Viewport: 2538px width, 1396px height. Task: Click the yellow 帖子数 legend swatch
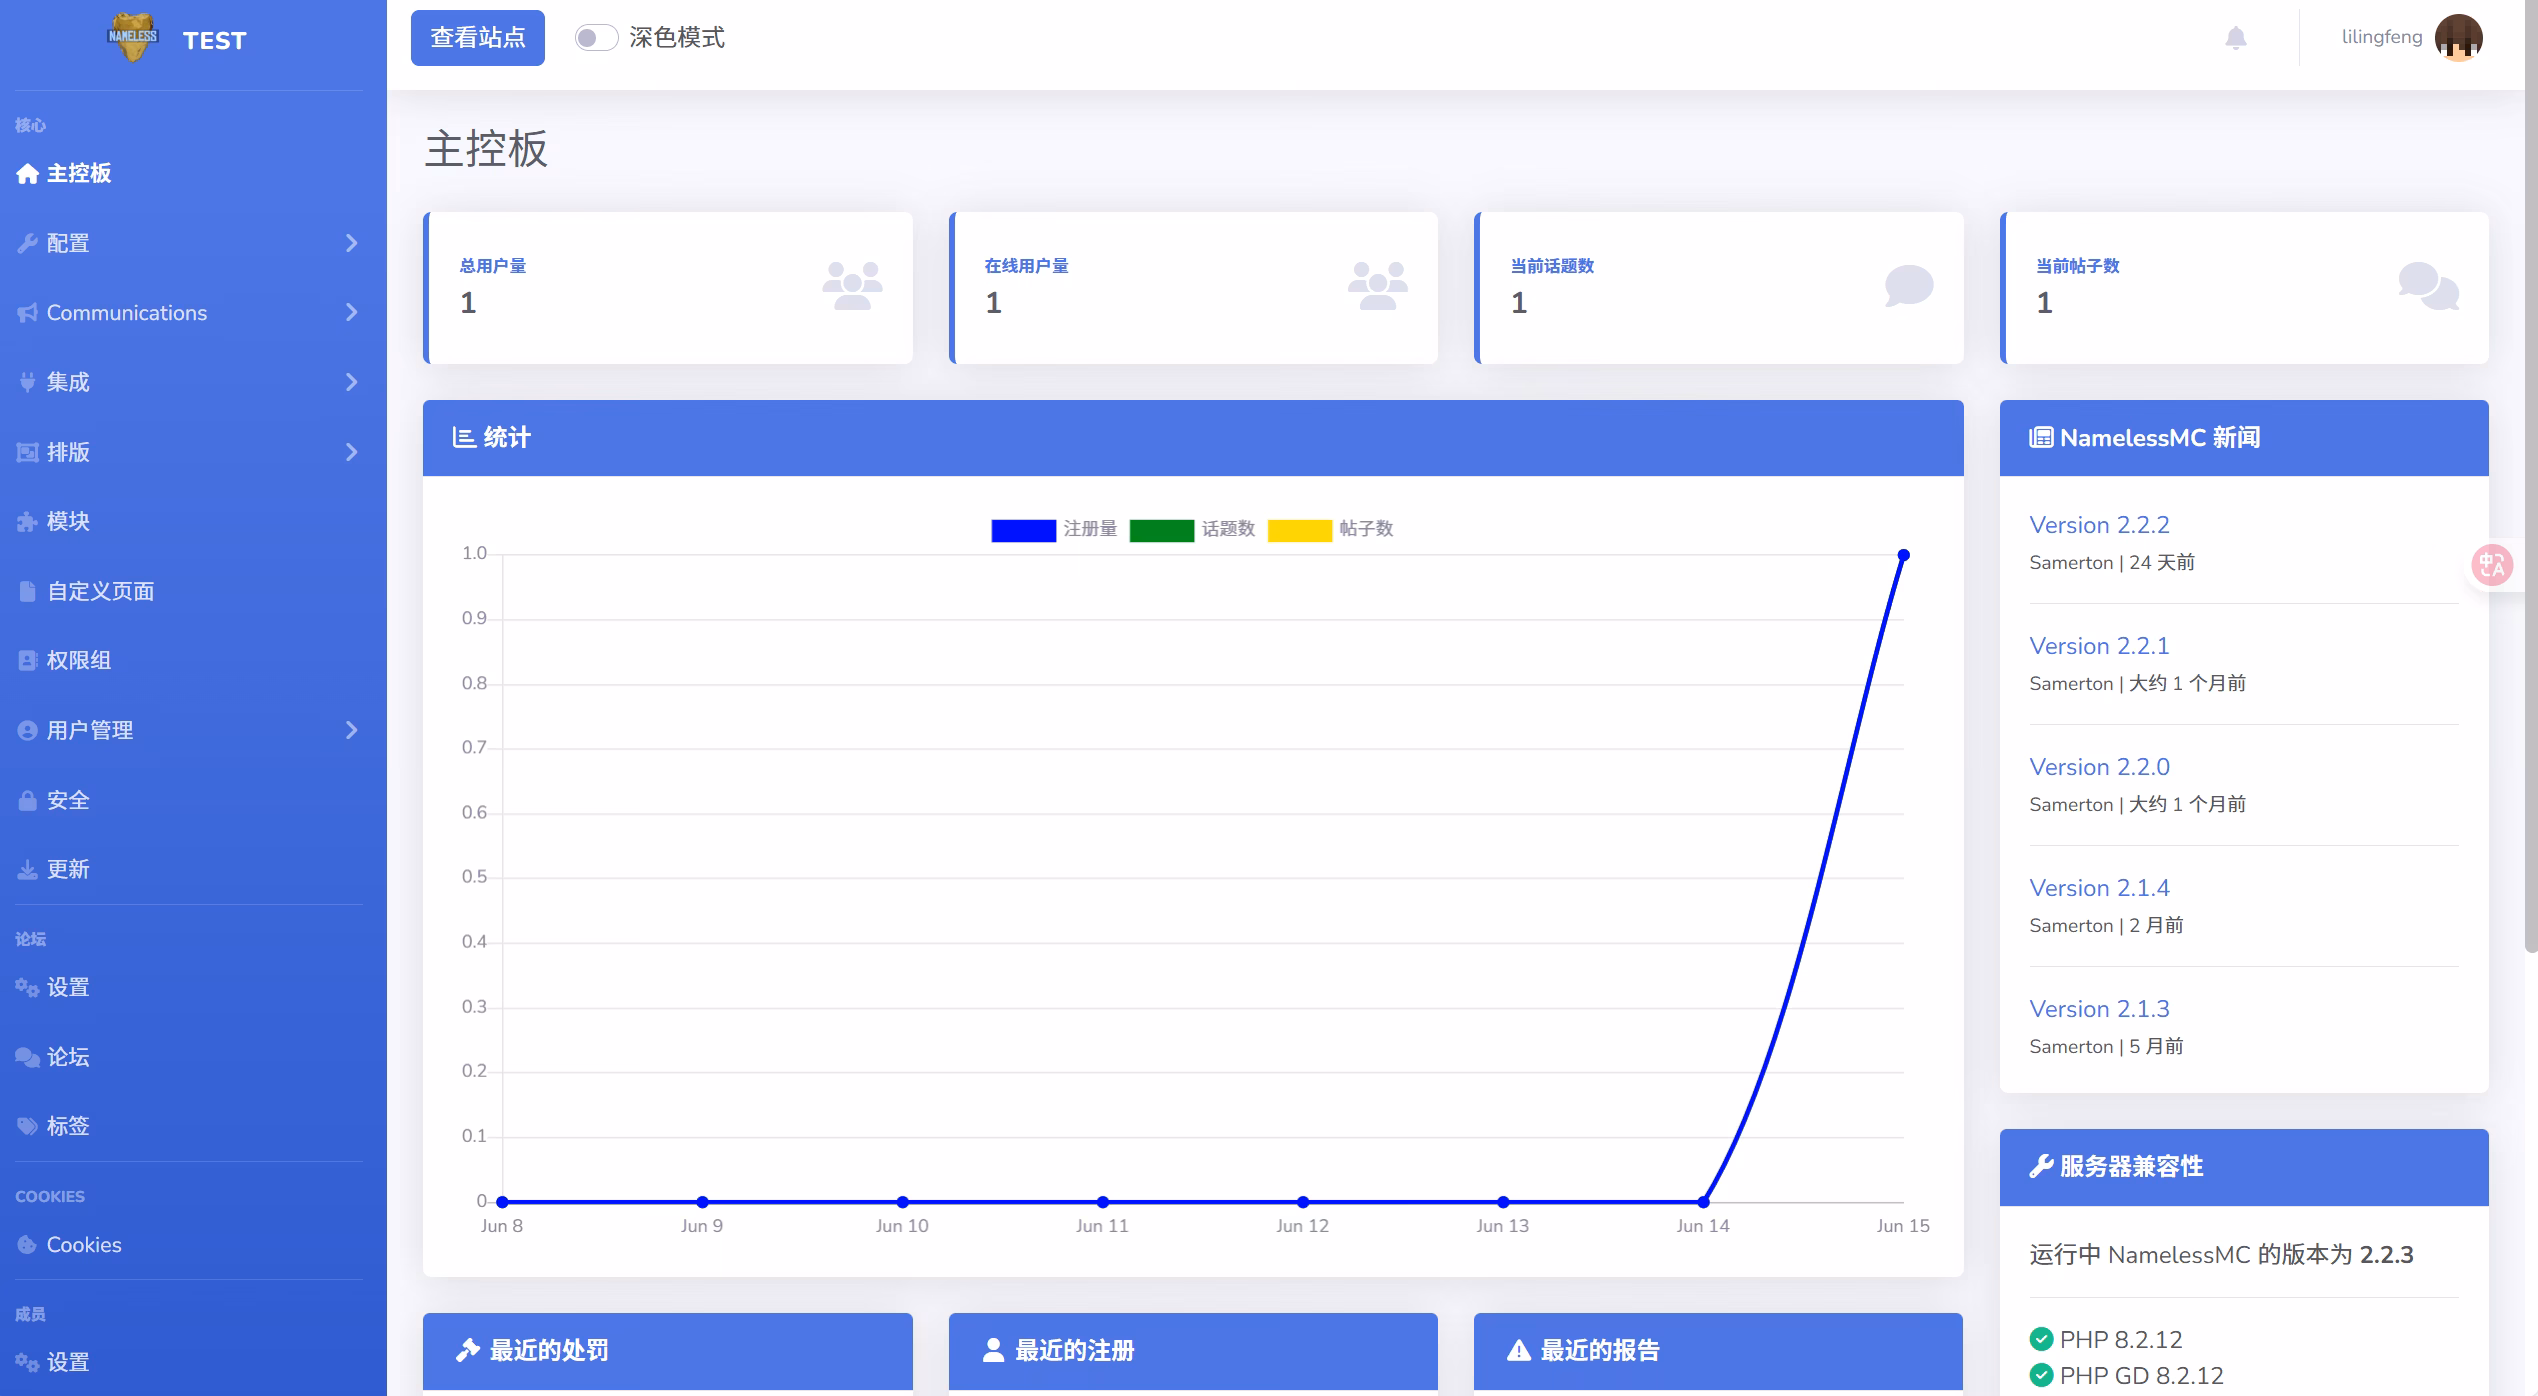(1299, 530)
